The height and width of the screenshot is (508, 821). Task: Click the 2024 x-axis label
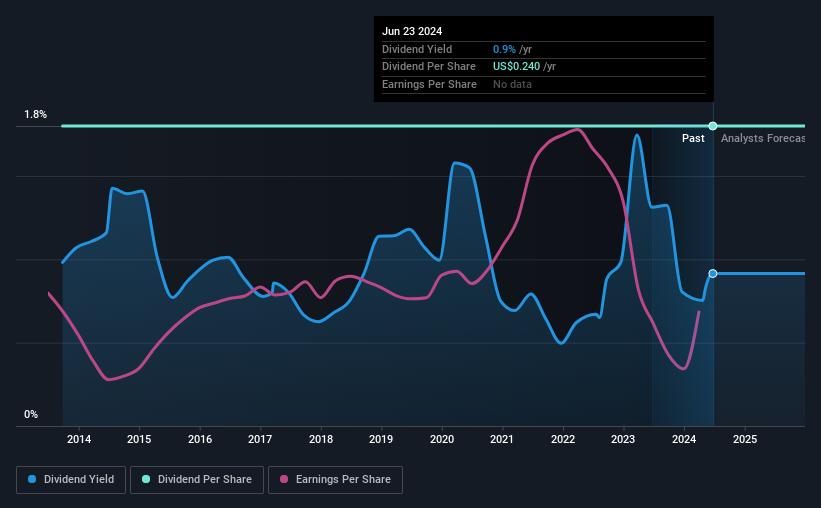(684, 439)
